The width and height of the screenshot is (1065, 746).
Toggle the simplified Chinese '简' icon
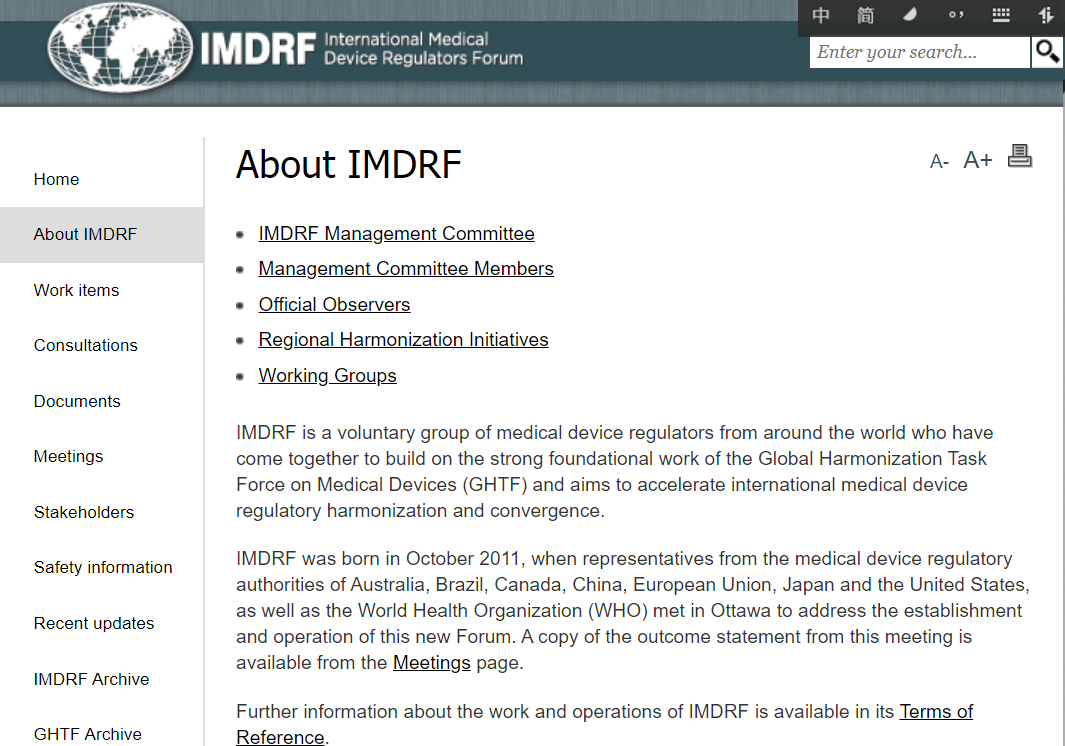click(x=865, y=15)
